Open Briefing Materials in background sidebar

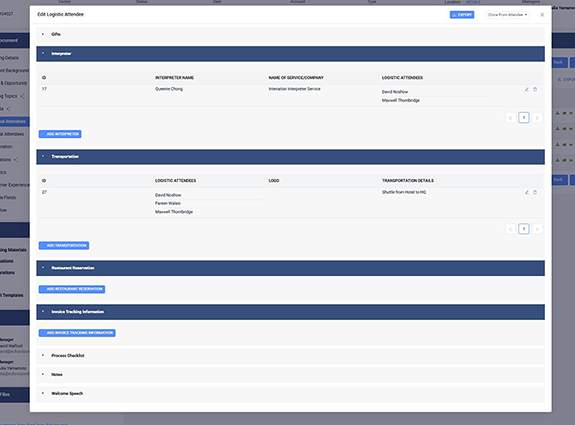(x=13, y=250)
